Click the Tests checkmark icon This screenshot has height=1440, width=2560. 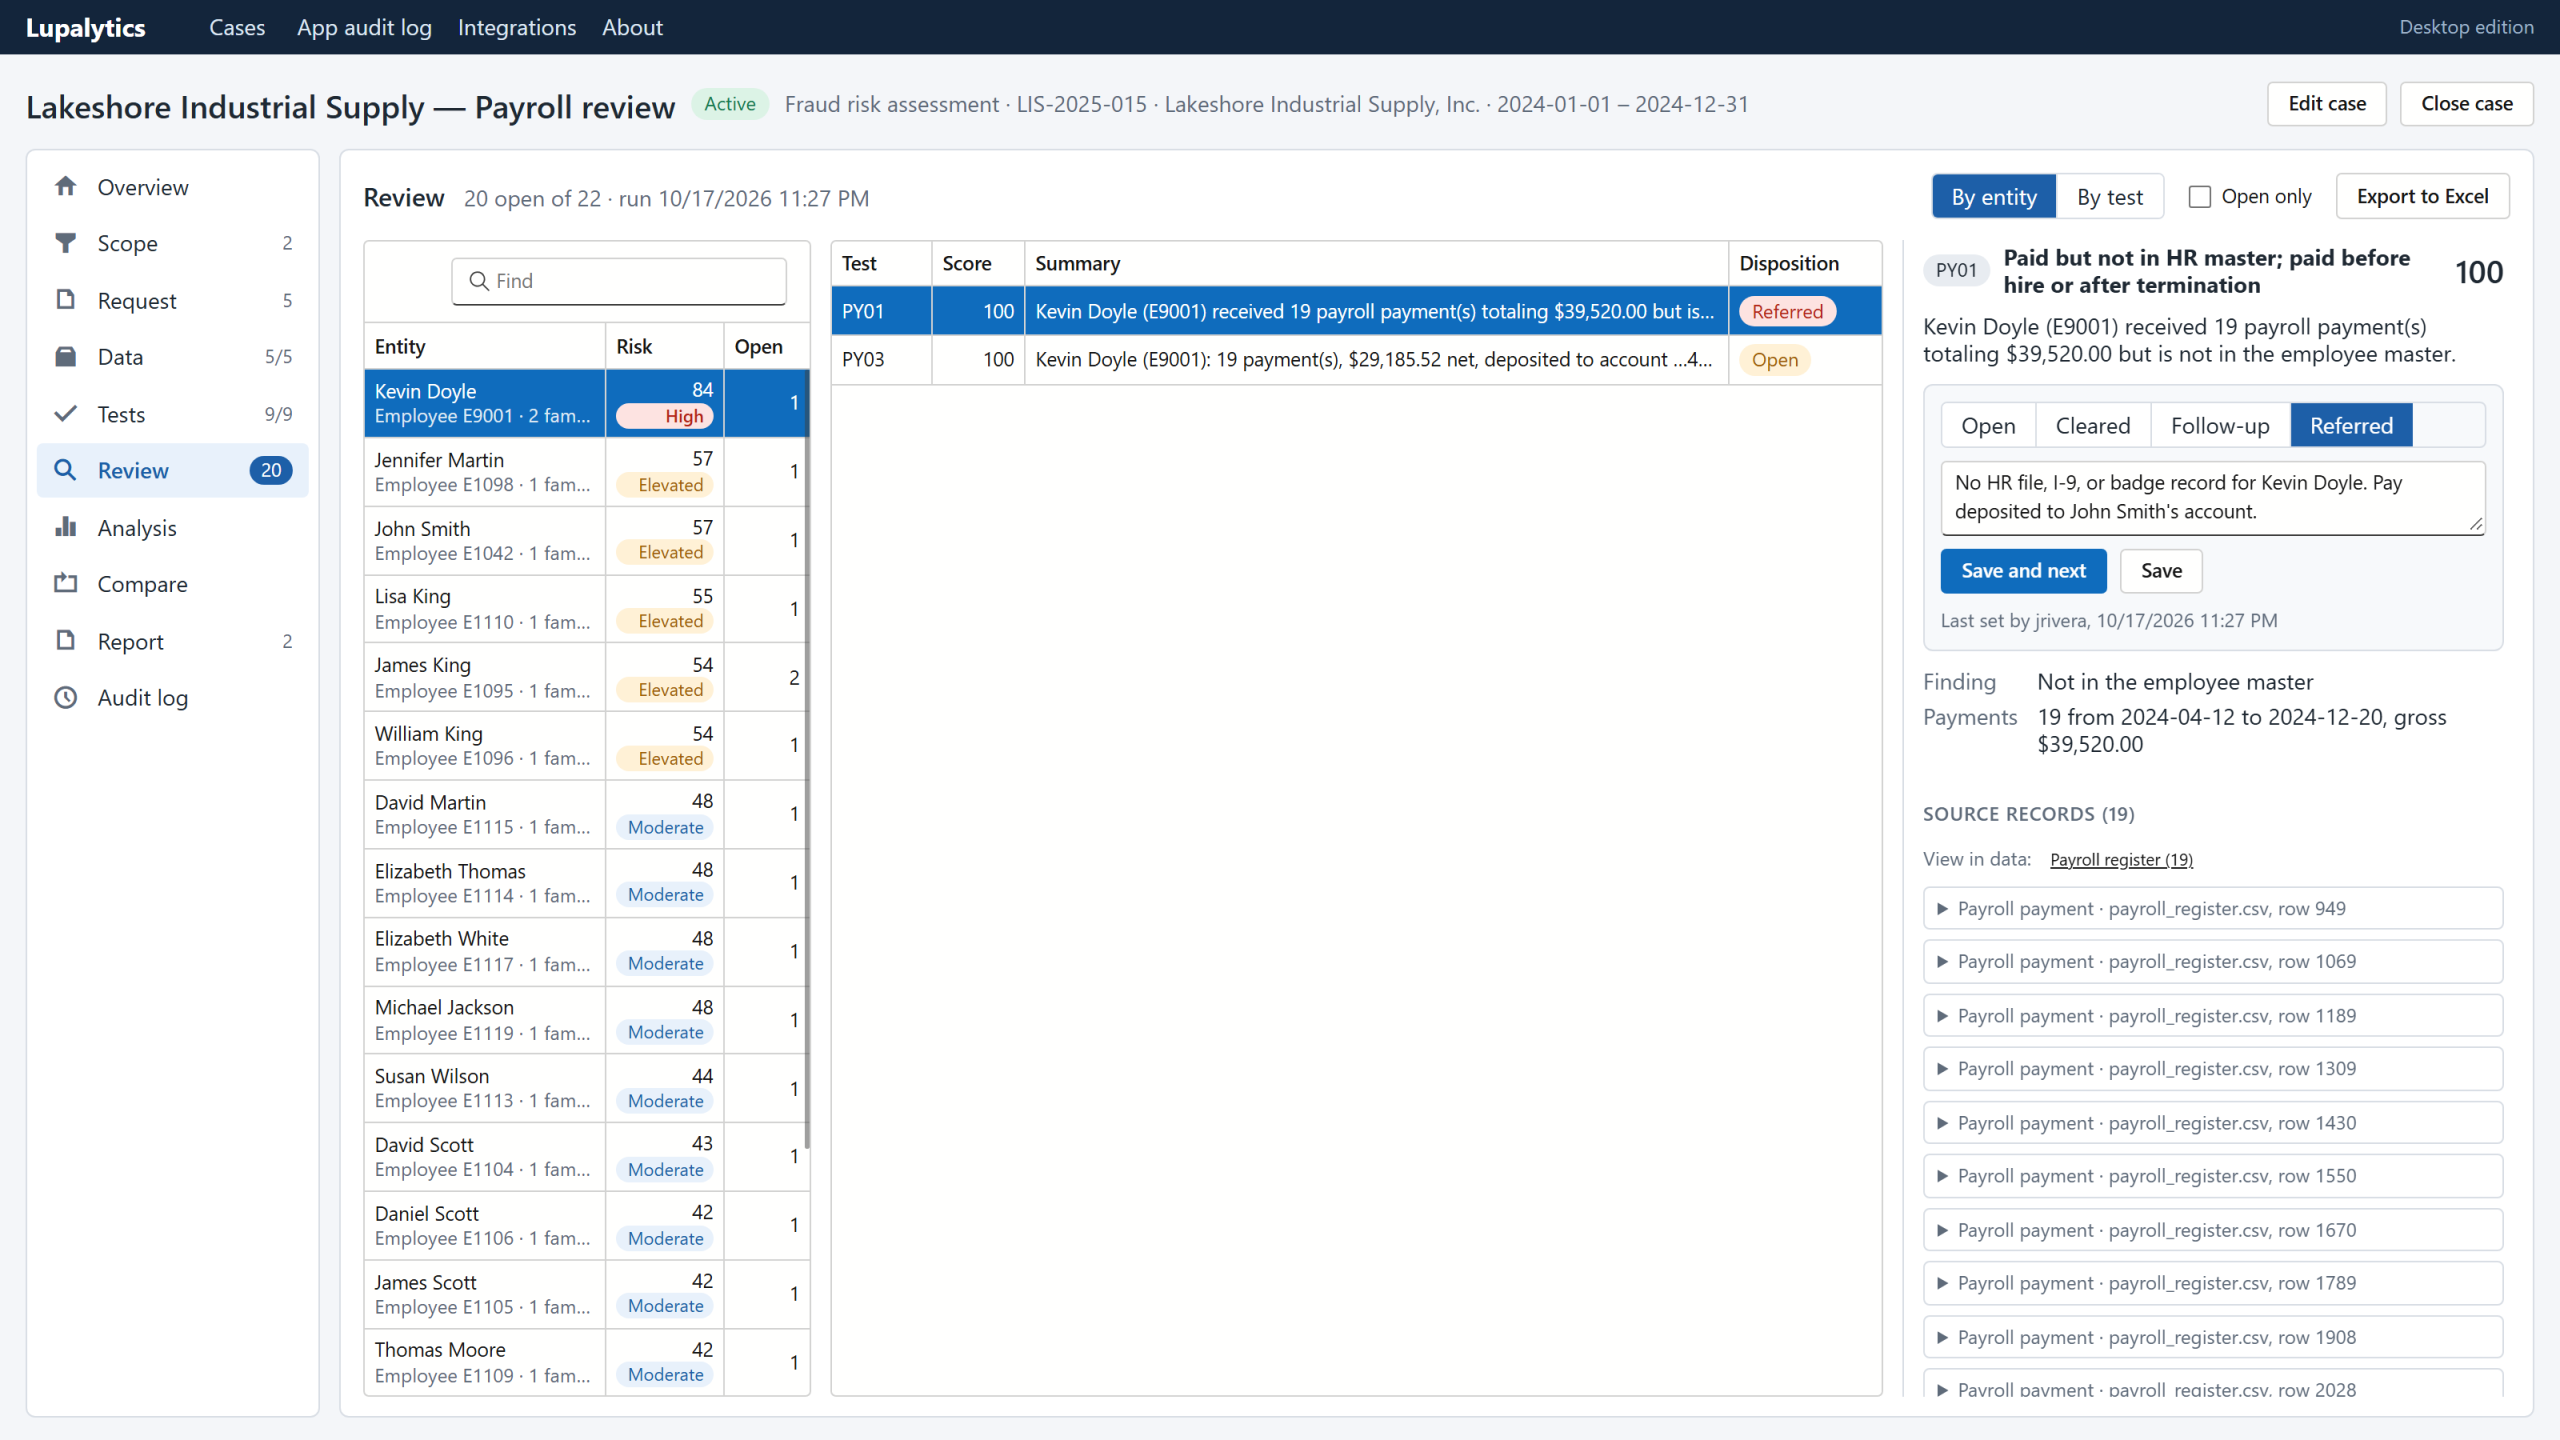(x=66, y=414)
